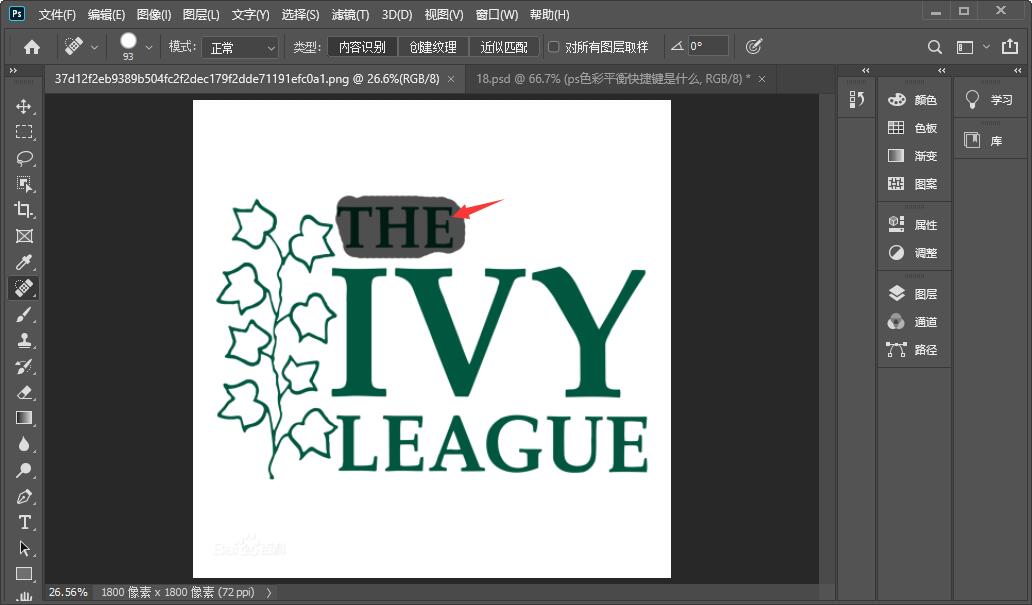The image size is (1032, 605).
Task: Open the 色板 panel
Action: click(914, 128)
